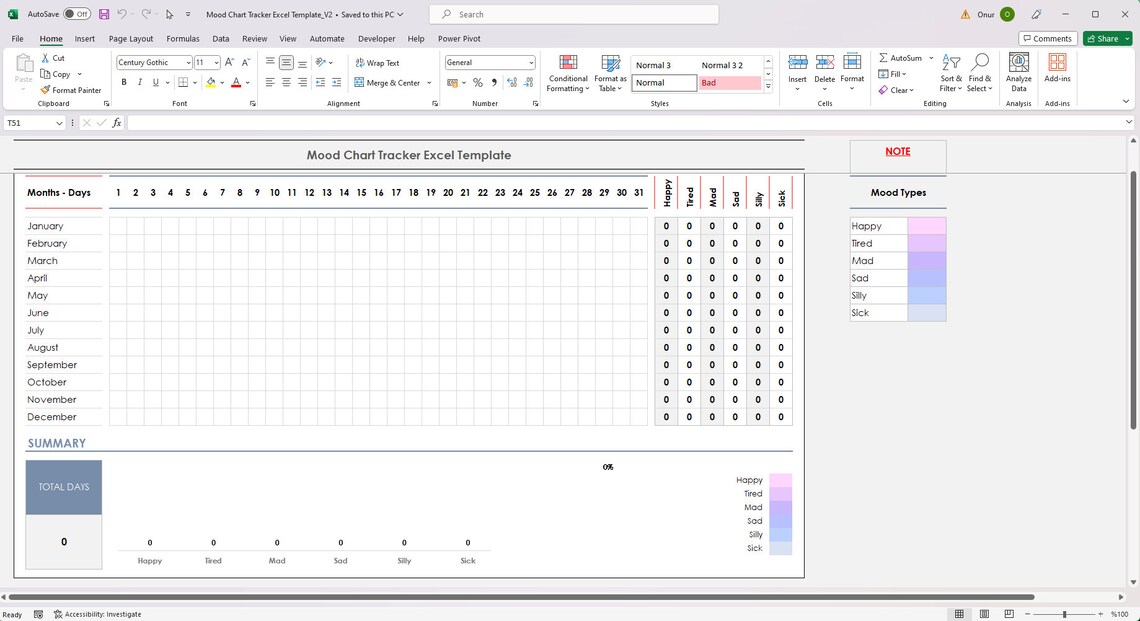Viewport: 1140px width, 621px height.
Task: Click the Share button
Action: (1105, 38)
